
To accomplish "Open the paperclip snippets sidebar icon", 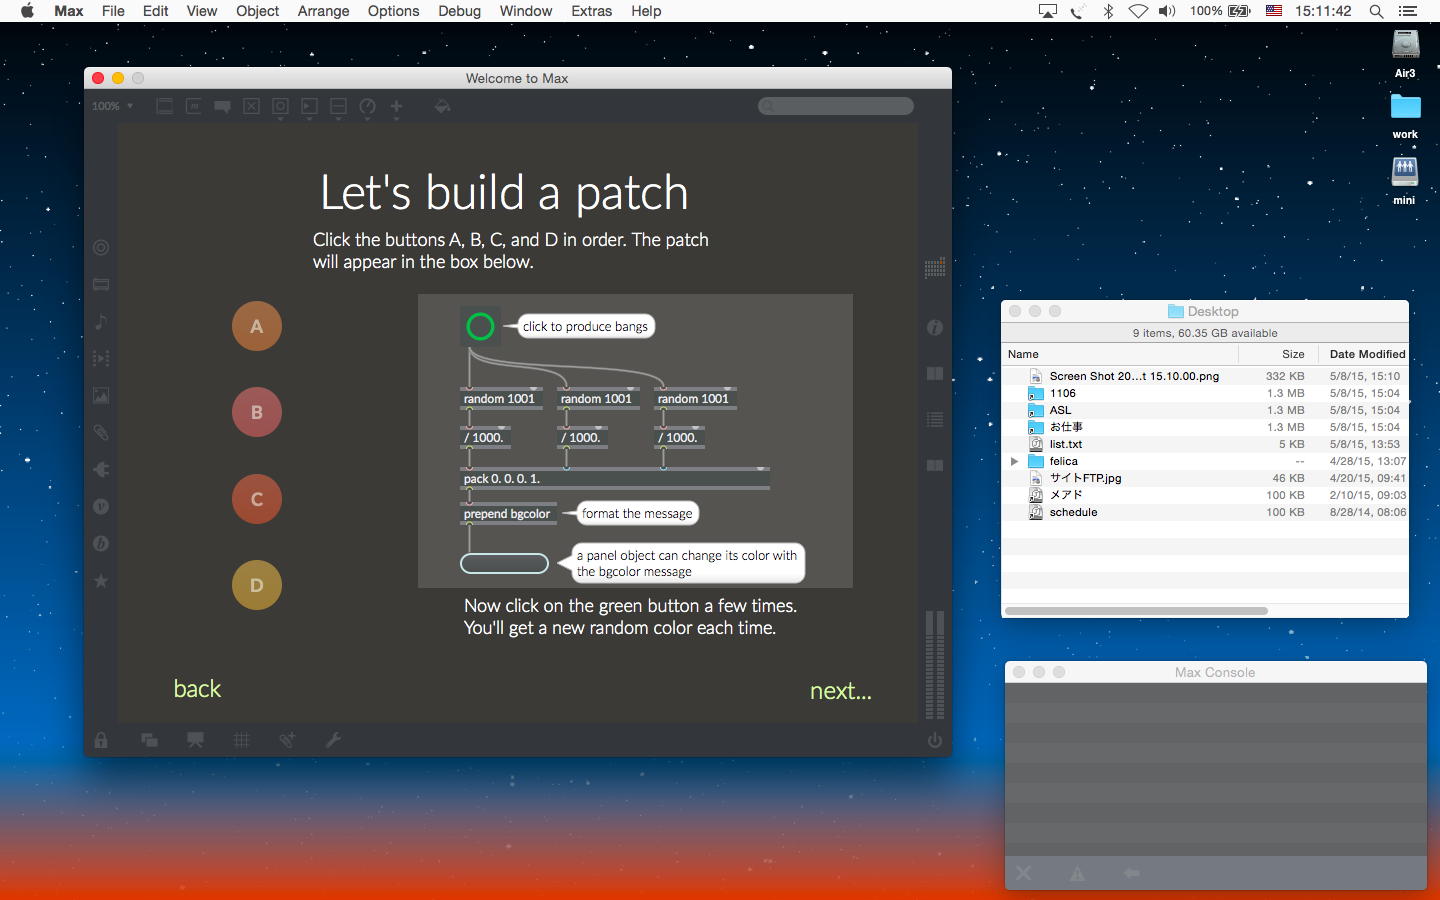I will pyautogui.click(x=101, y=433).
